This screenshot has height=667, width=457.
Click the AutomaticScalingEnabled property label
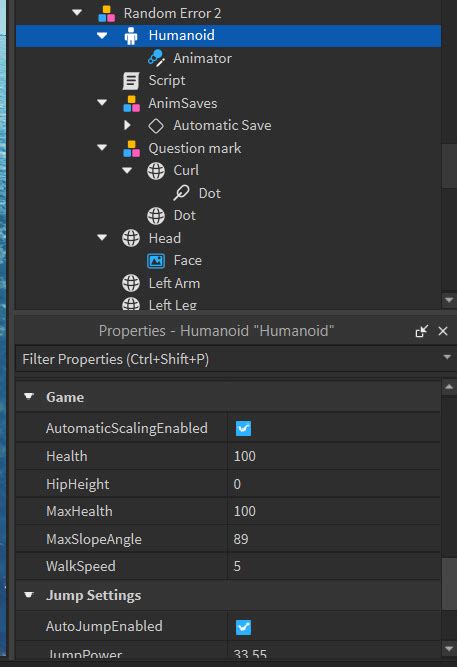click(127, 428)
